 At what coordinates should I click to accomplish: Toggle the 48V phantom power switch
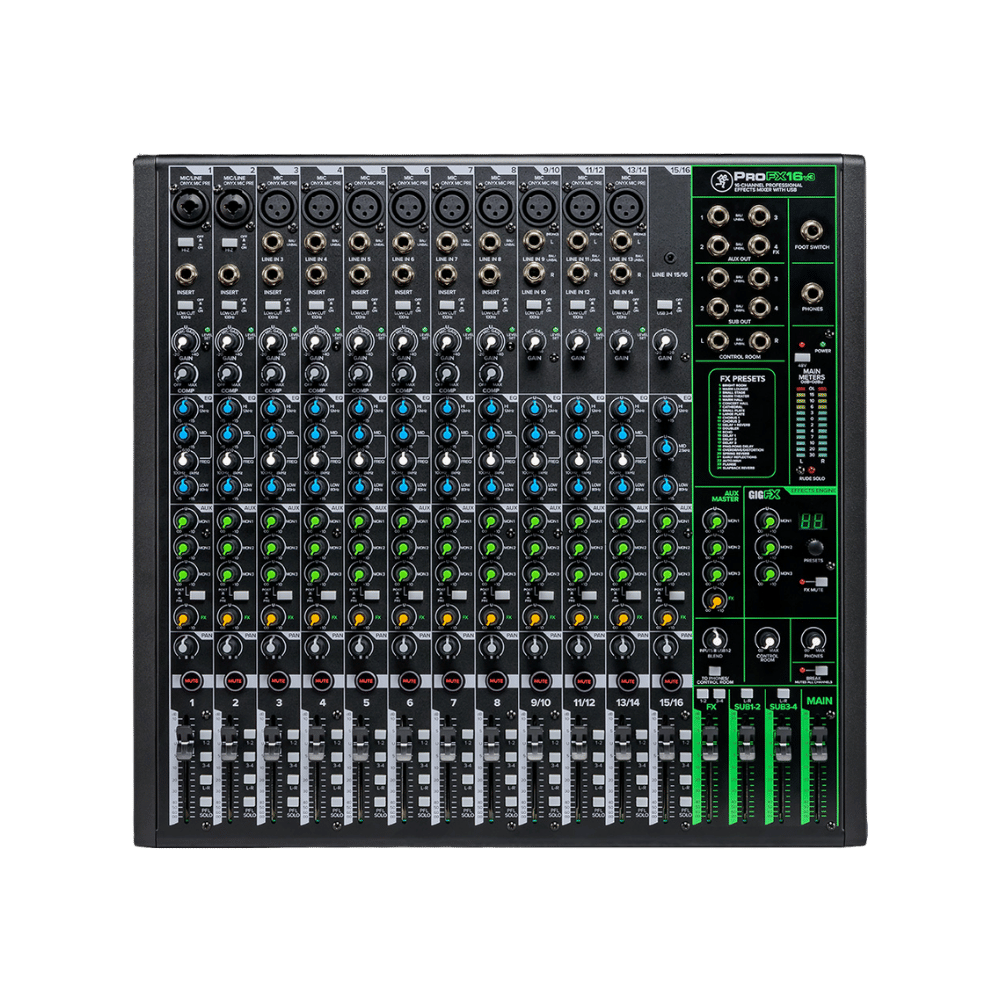802,357
